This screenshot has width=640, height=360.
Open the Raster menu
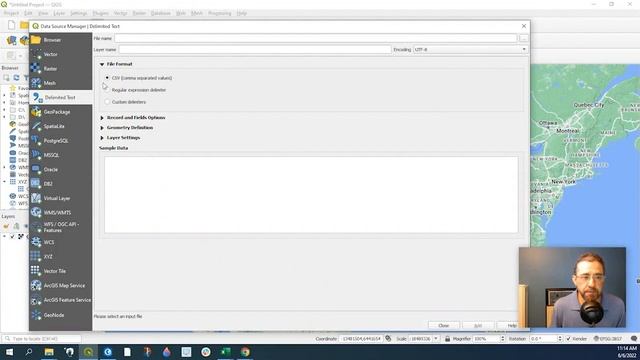pos(139,13)
